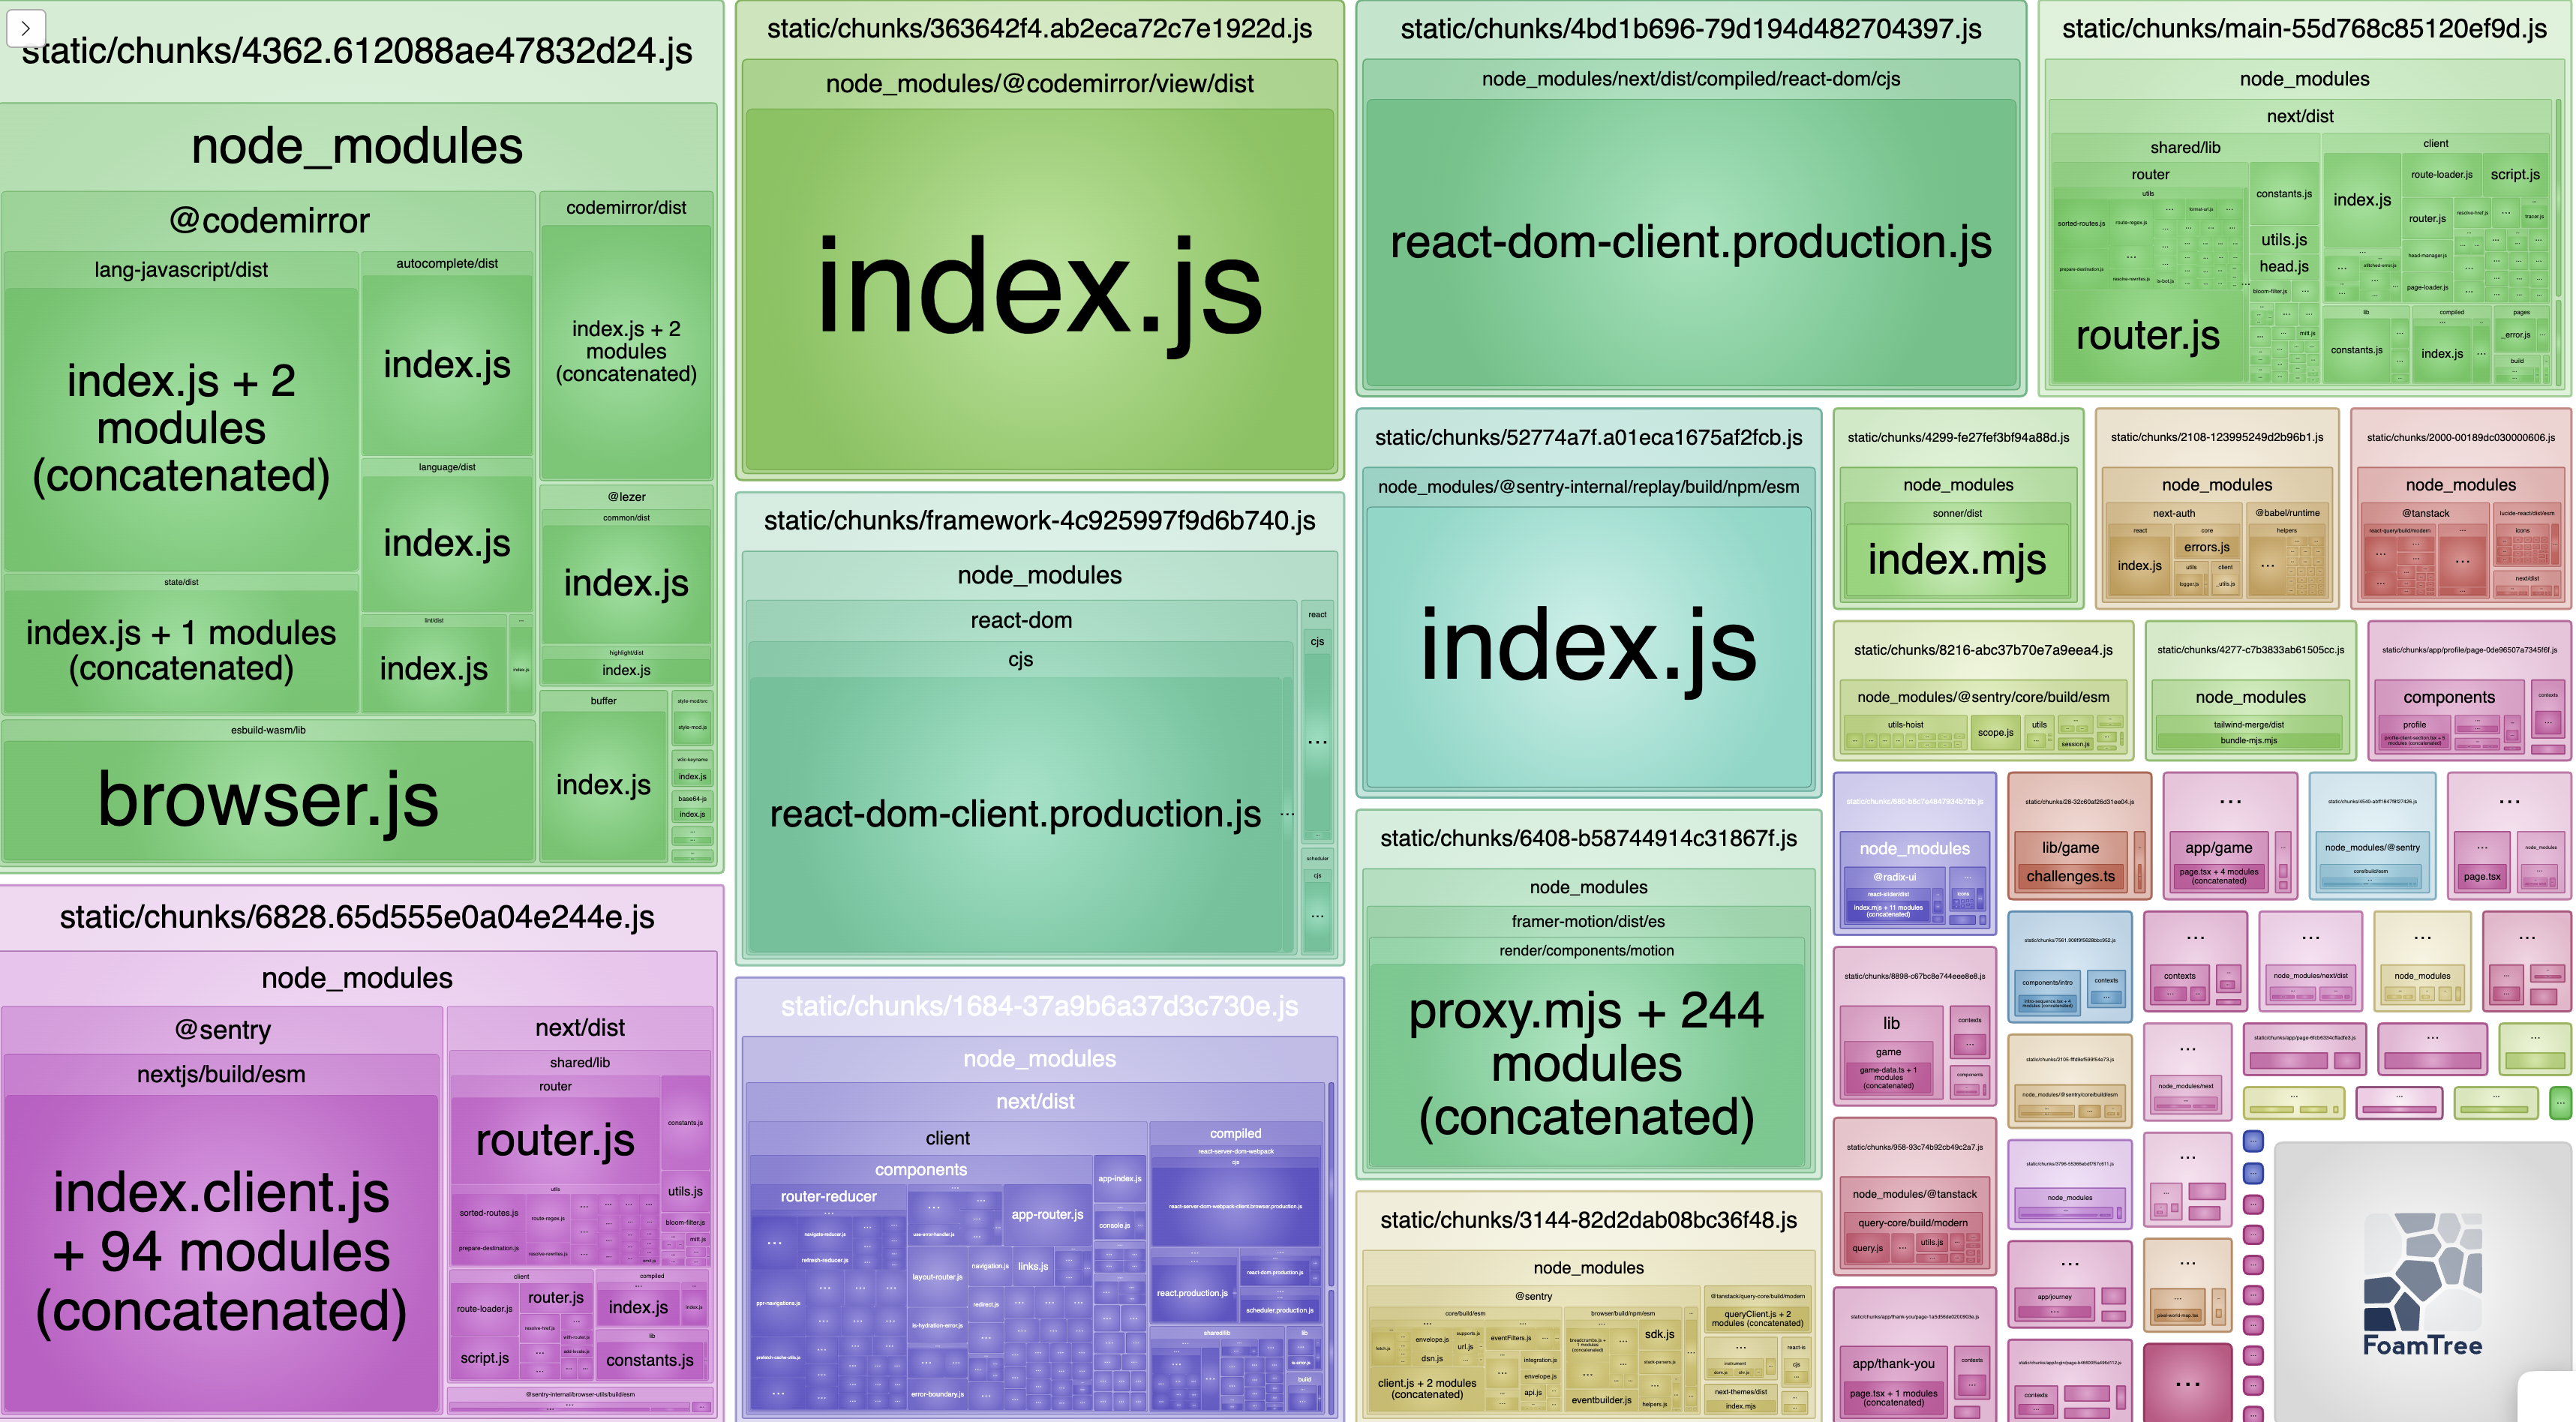Select router.js in the 6828 chunk shared/lib
The height and width of the screenshot is (1422, 2576).
555,1140
